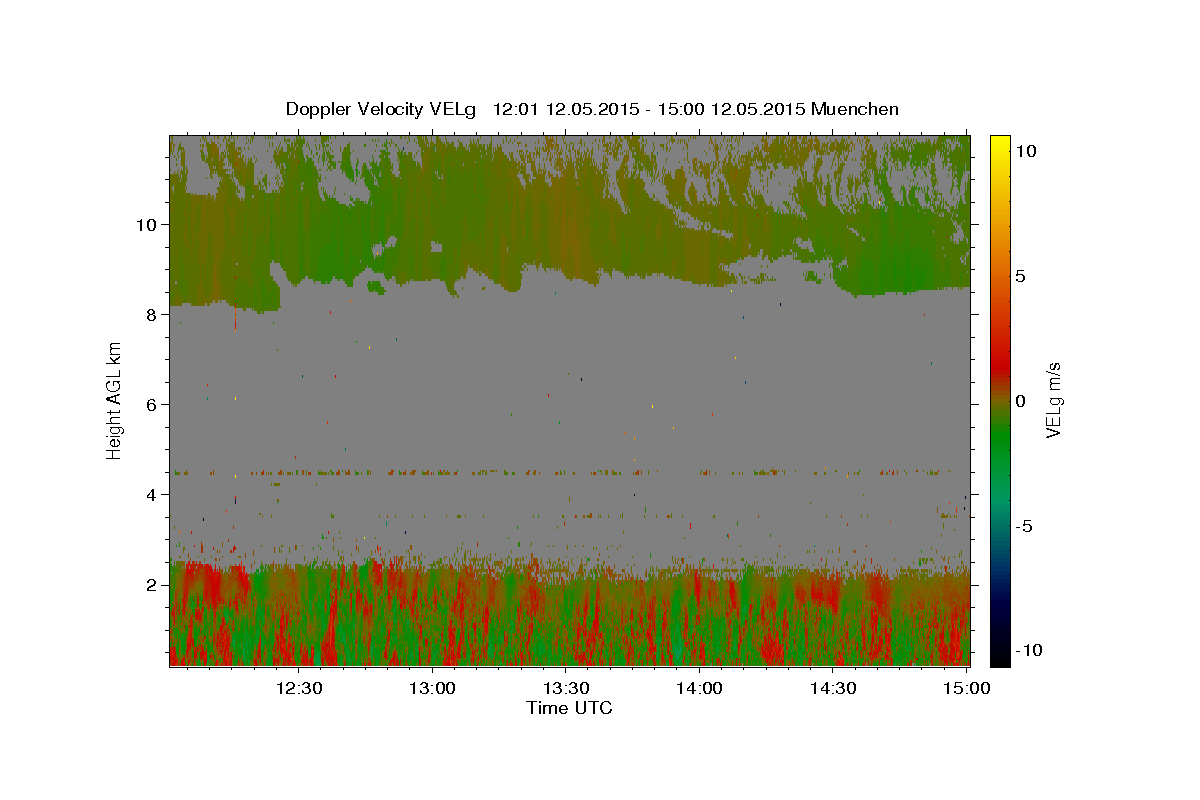
Task: Click the 13:30 time tick label
Action: coord(566,688)
